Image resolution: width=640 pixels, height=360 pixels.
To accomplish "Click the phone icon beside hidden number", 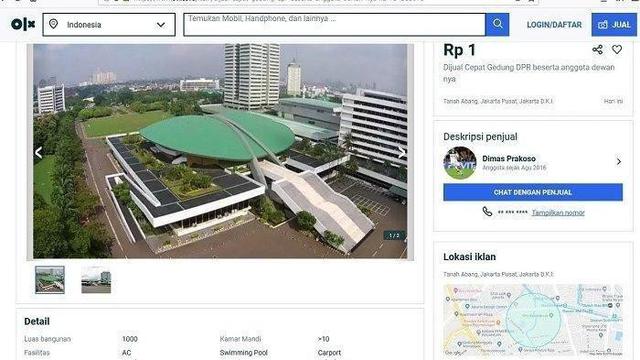I will (487, 211).
